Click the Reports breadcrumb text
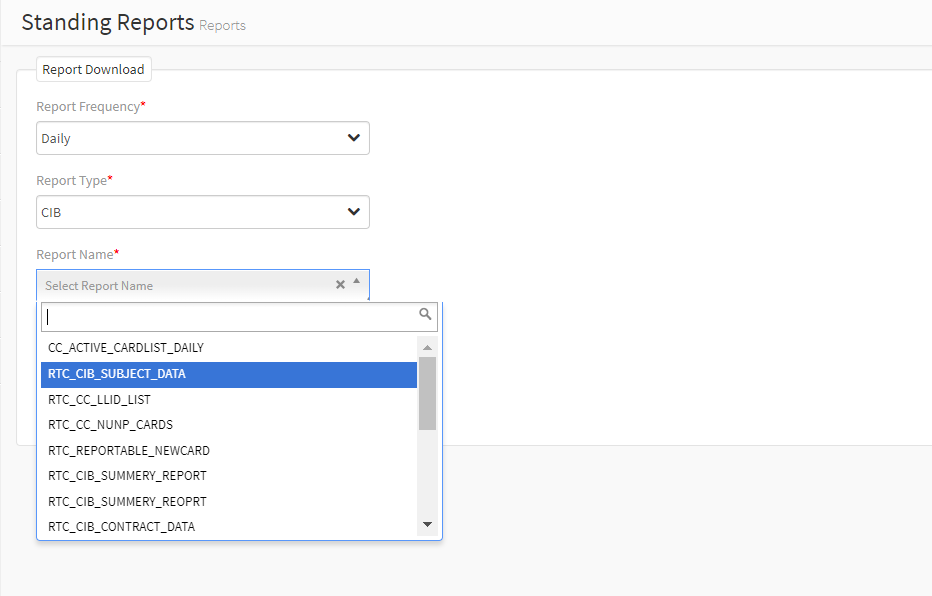932x596 pixels. (x=222, y=26)
